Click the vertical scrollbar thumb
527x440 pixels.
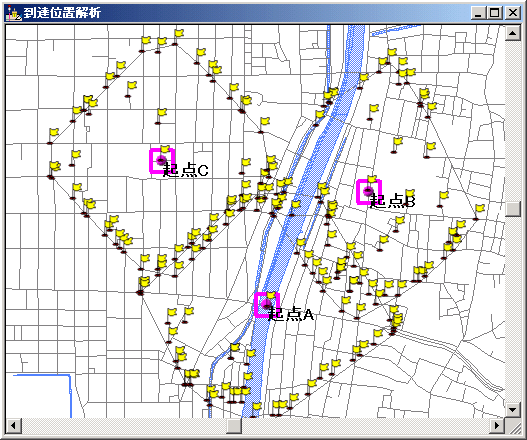pos(513,209)
